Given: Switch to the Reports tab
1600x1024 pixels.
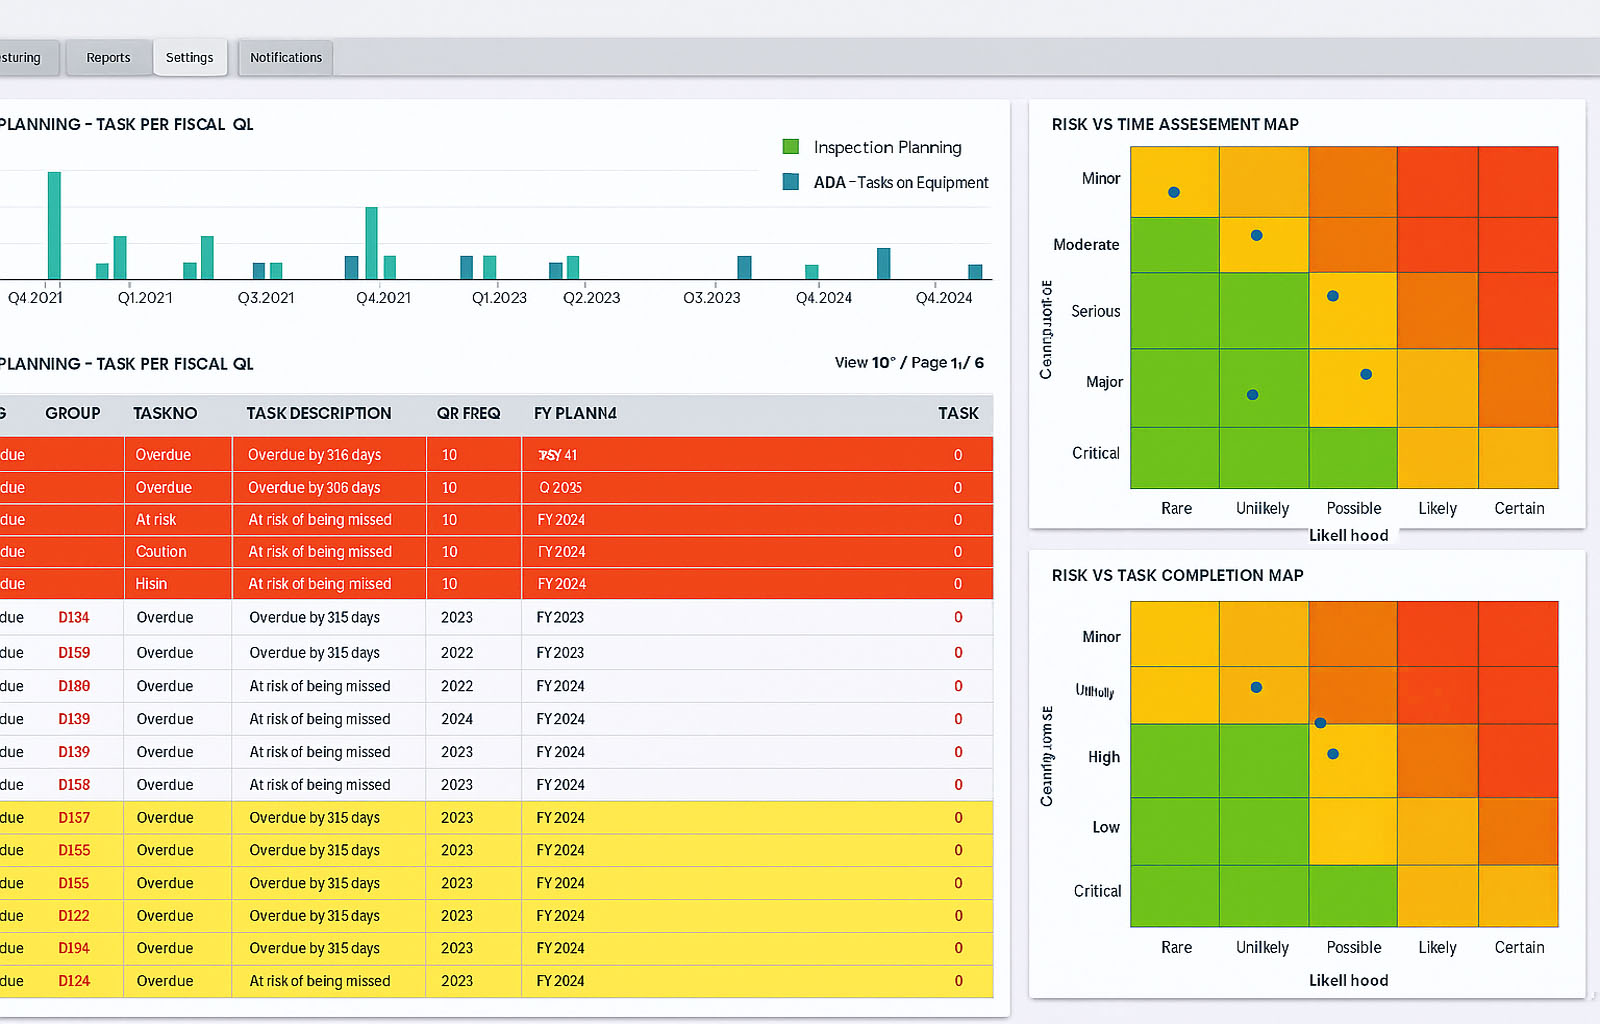Looking at the screenshot, I should [x=108, y=58].
